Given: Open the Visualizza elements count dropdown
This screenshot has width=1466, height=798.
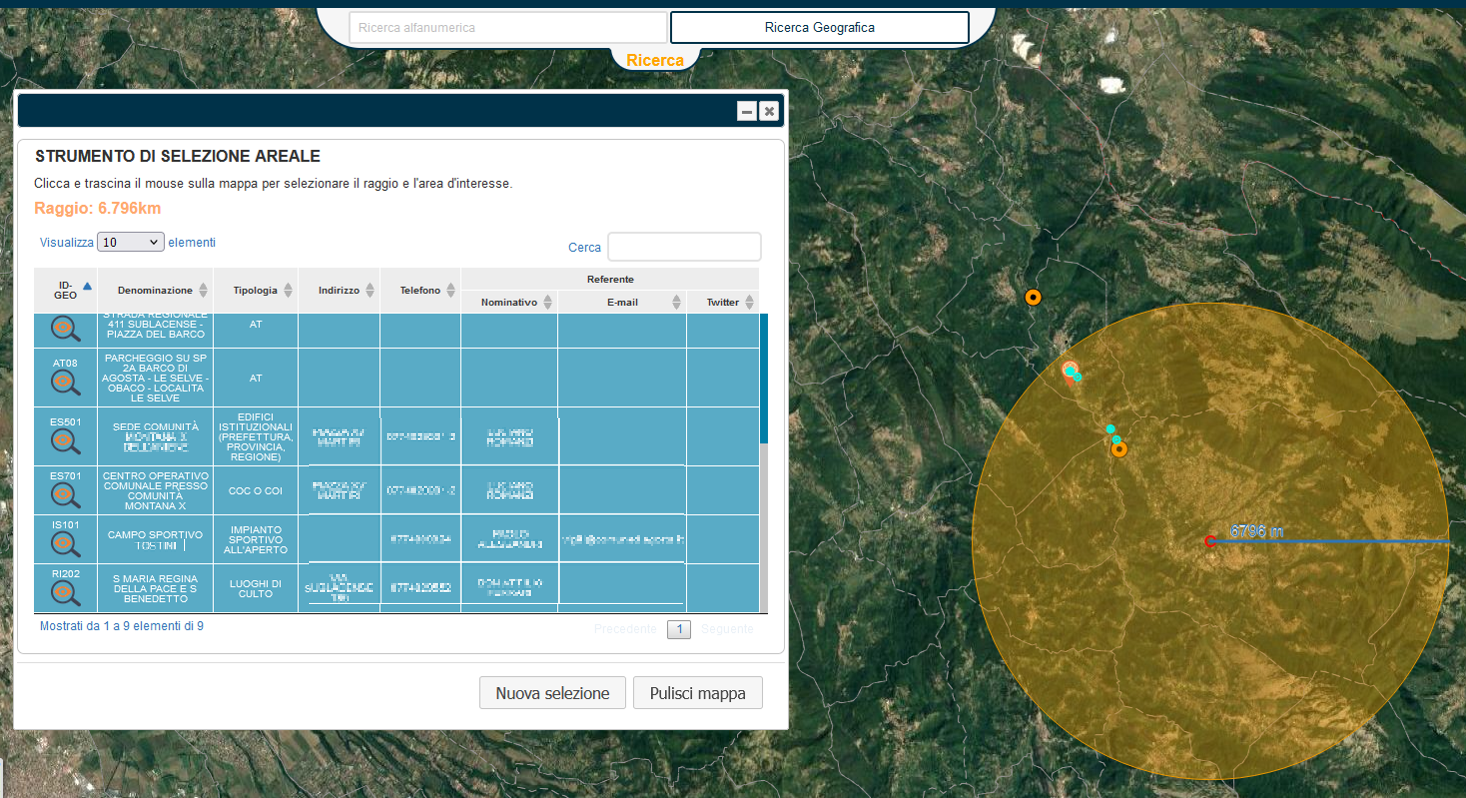Looking at the screenshot, I should pyautogui.click(x=130, y=242).
